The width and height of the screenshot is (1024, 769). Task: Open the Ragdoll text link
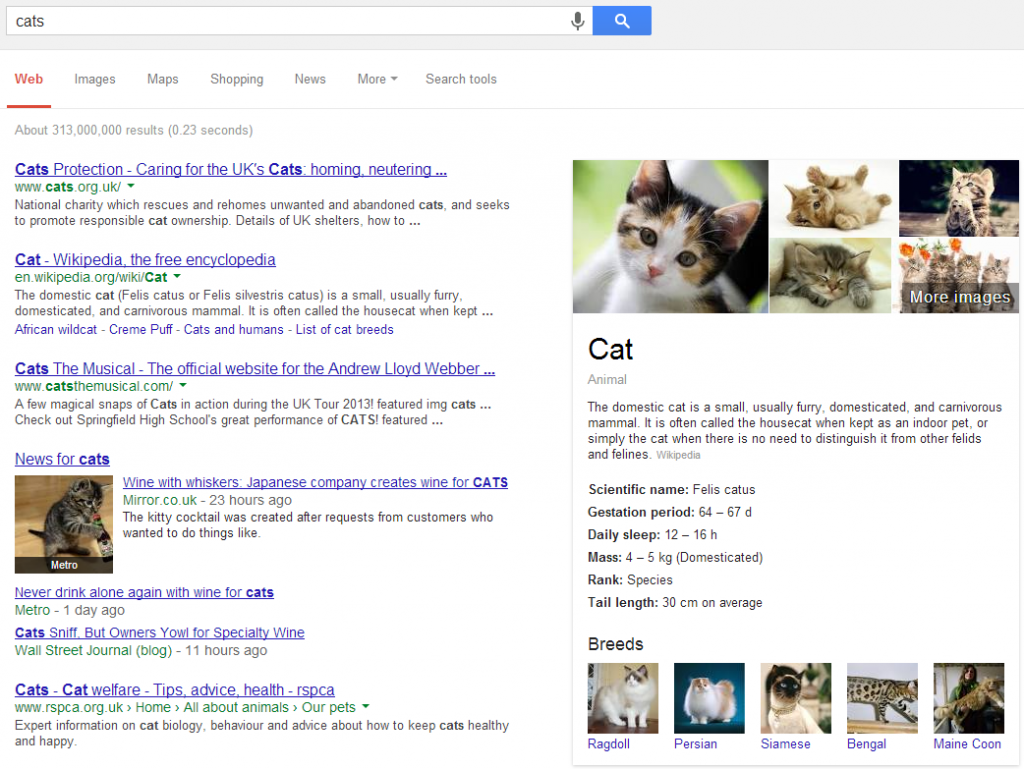click(x=609, y=744)
